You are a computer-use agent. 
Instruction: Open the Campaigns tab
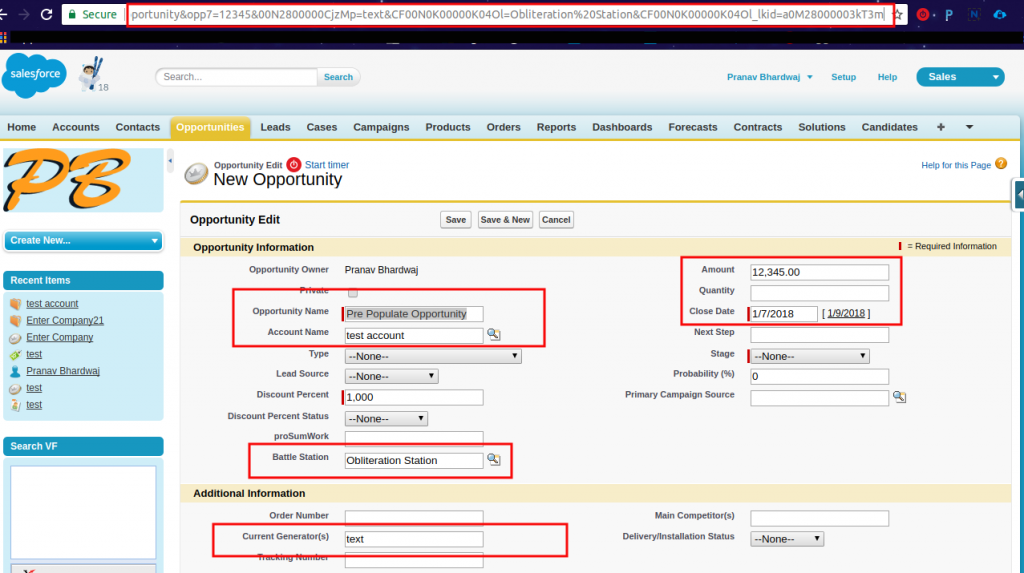pyautogui.click(x=381, y=127)
